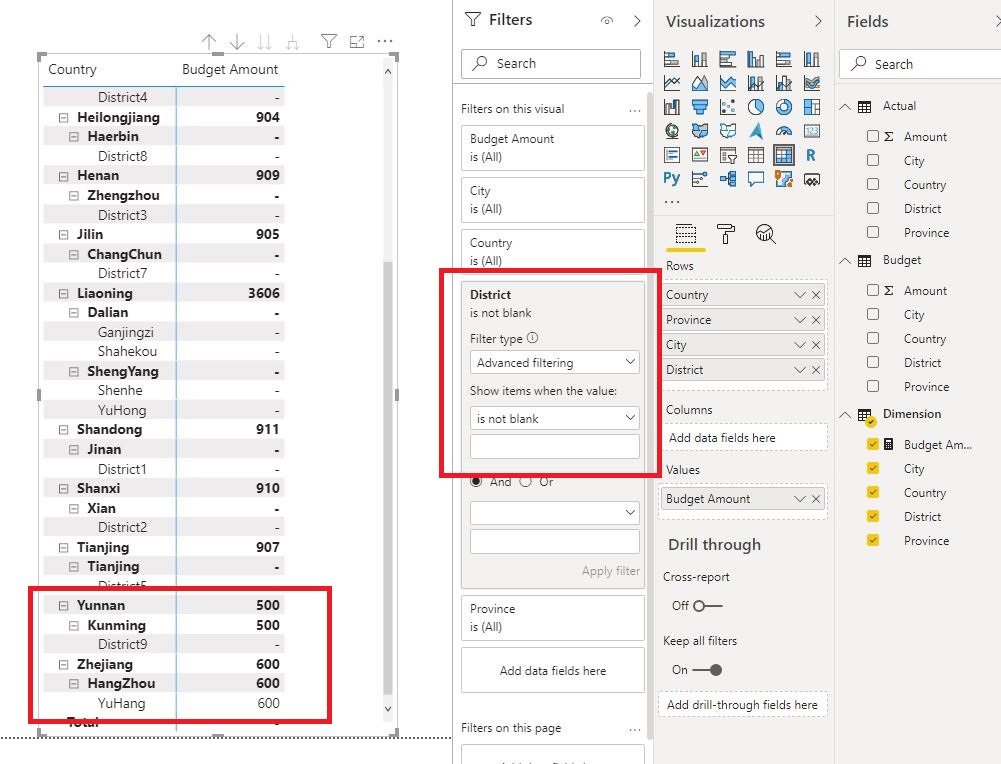Select the slicer visual
Screen dimensions: 1001x764
coord(728,155)
